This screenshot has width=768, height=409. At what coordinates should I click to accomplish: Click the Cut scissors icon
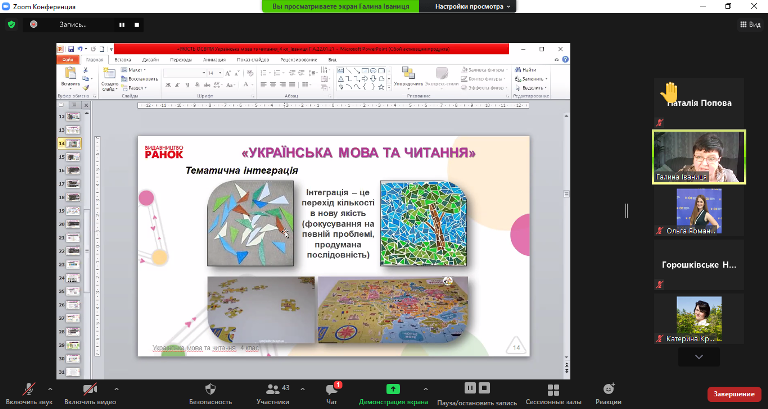pos(85,71)
